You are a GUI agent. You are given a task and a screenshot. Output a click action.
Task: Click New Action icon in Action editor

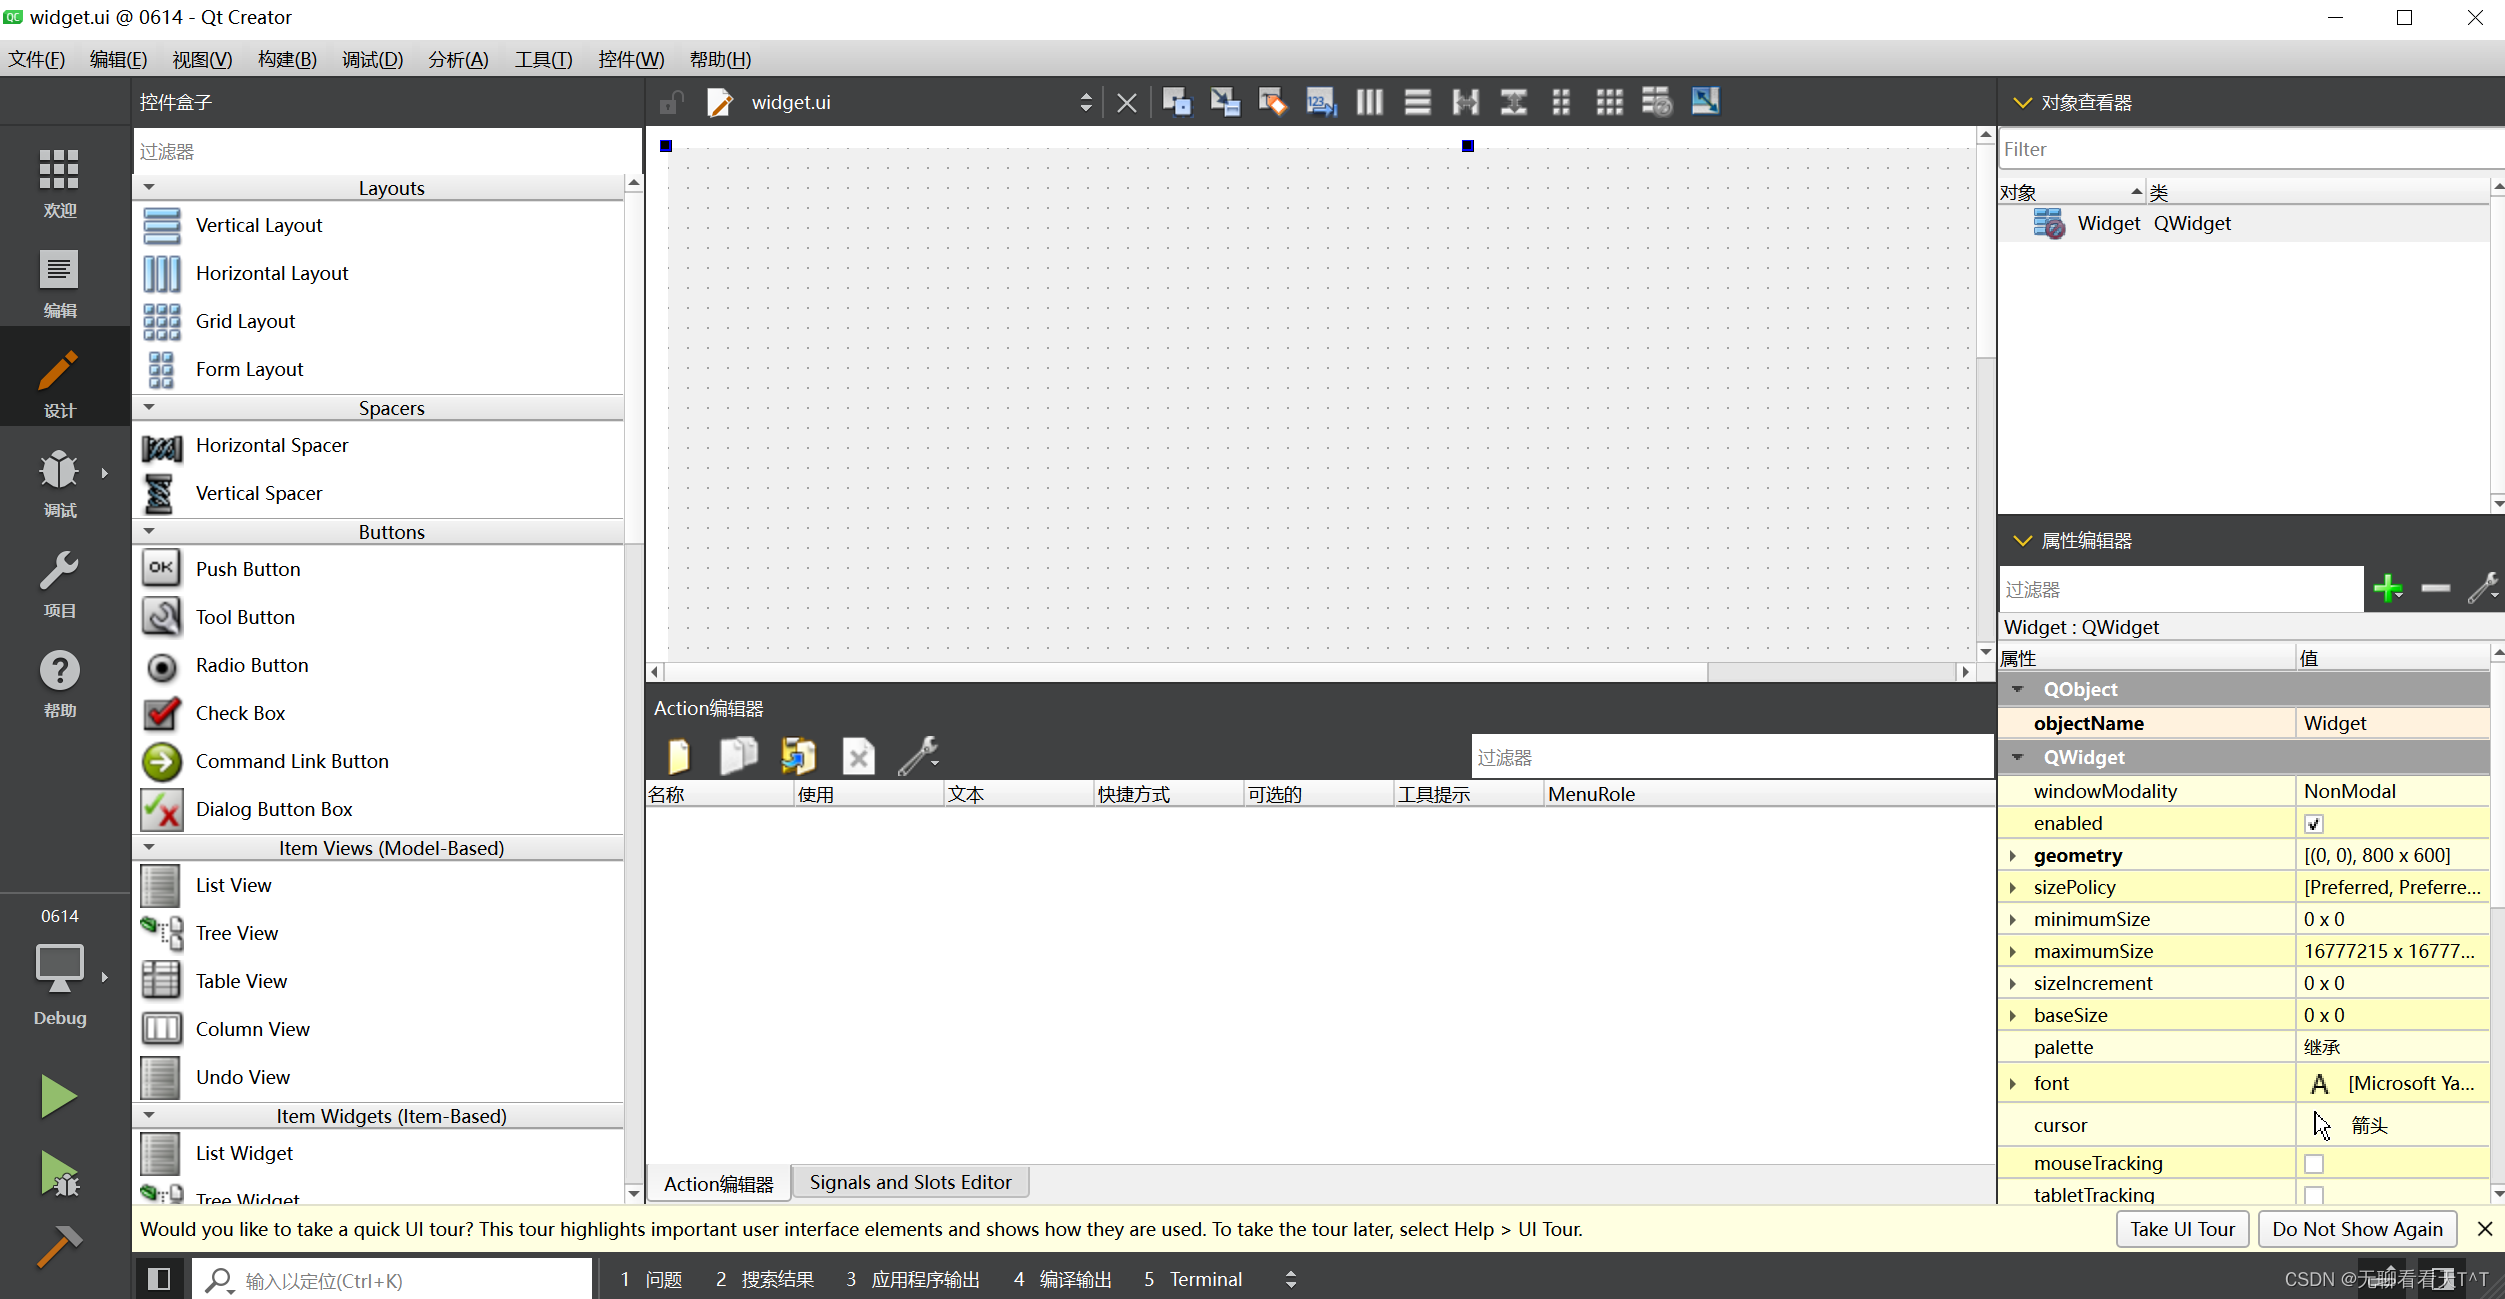(679, 756)
